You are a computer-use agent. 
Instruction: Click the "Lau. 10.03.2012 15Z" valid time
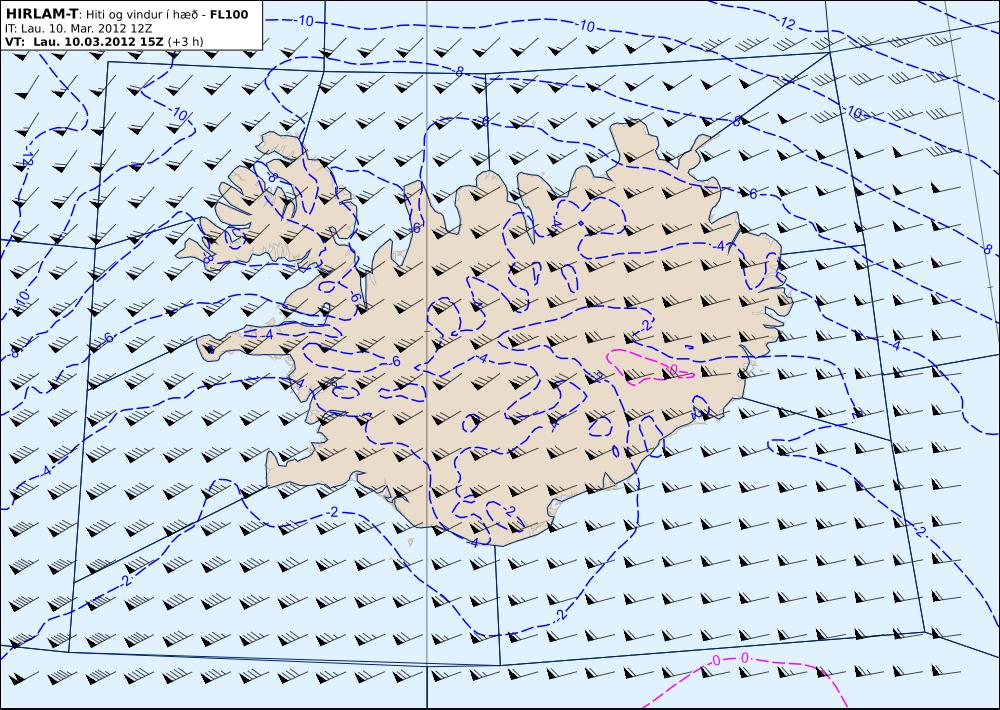pyautogui.click(x=98, y=41)
